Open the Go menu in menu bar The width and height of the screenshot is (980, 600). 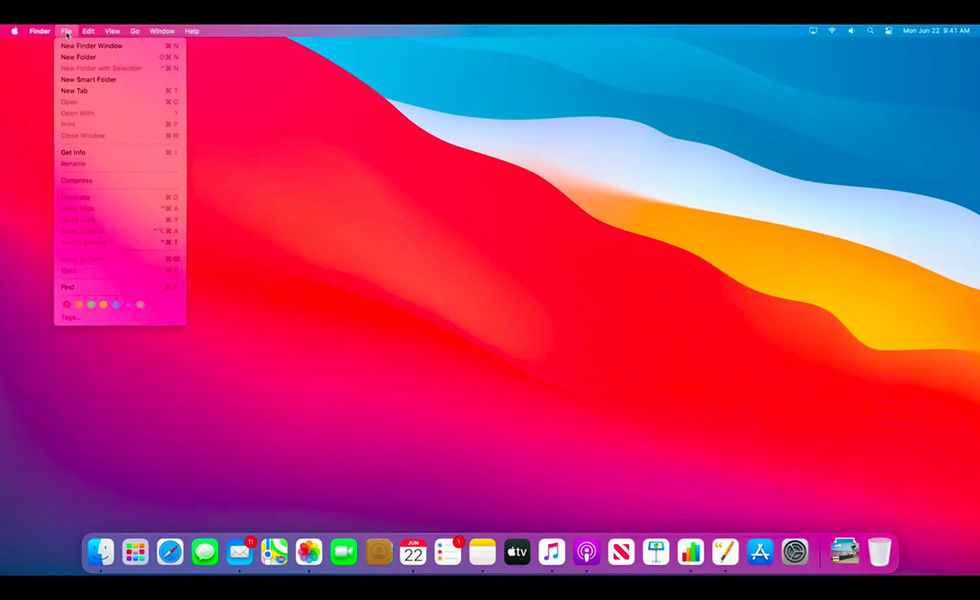(x=135, y=31)
